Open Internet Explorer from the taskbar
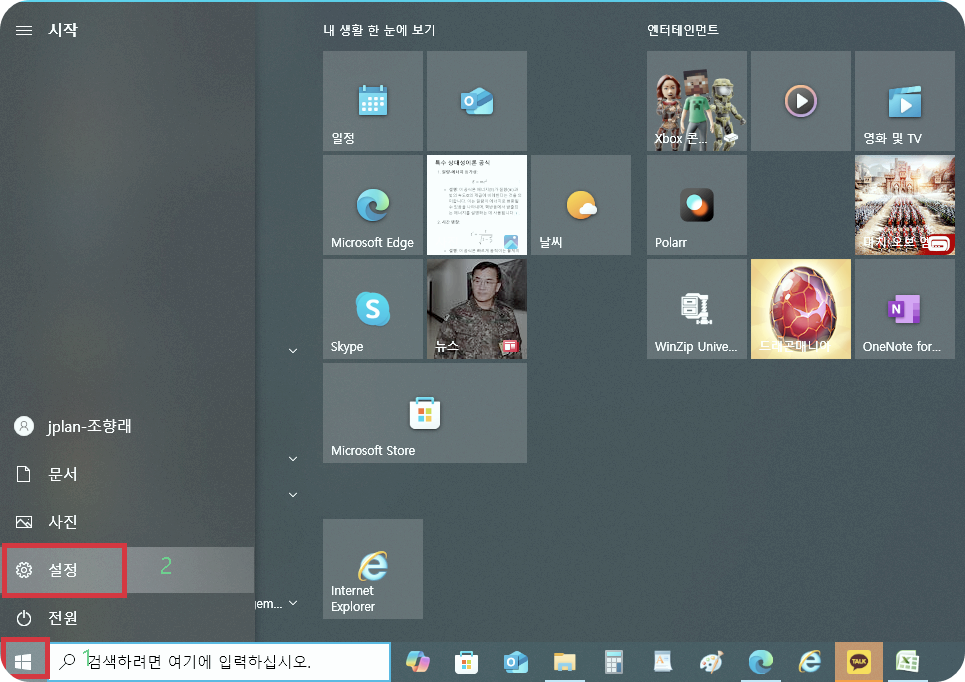The image size is (965, 682). (810, 662)
